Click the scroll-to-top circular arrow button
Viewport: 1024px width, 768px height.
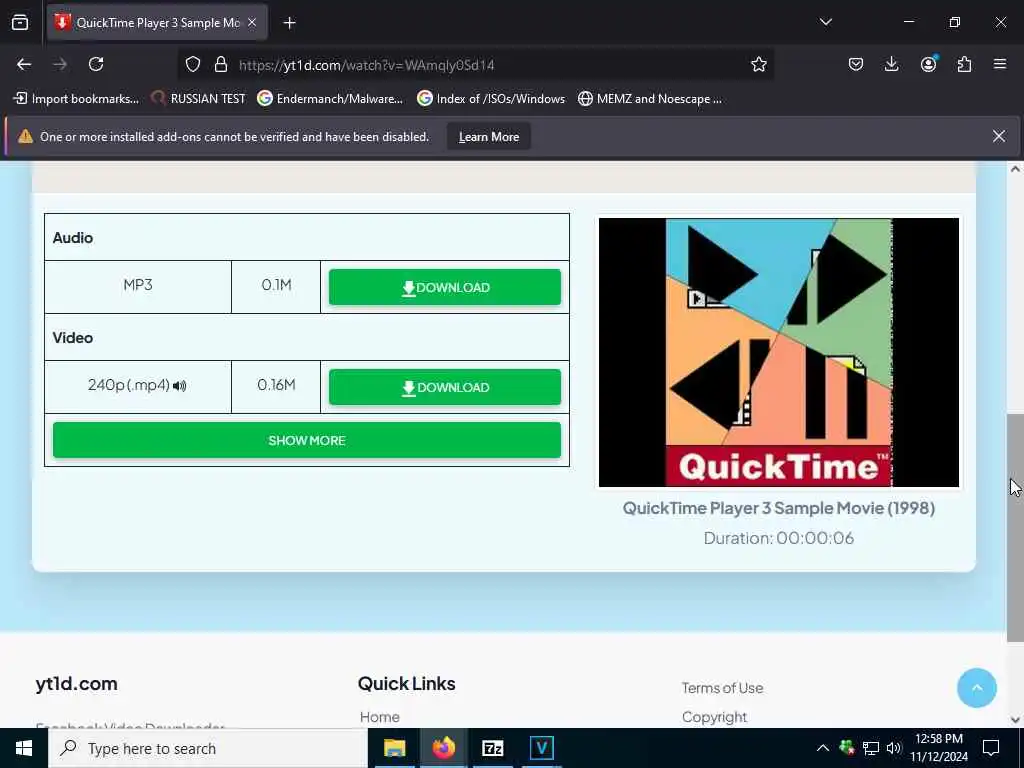(976, 688)
